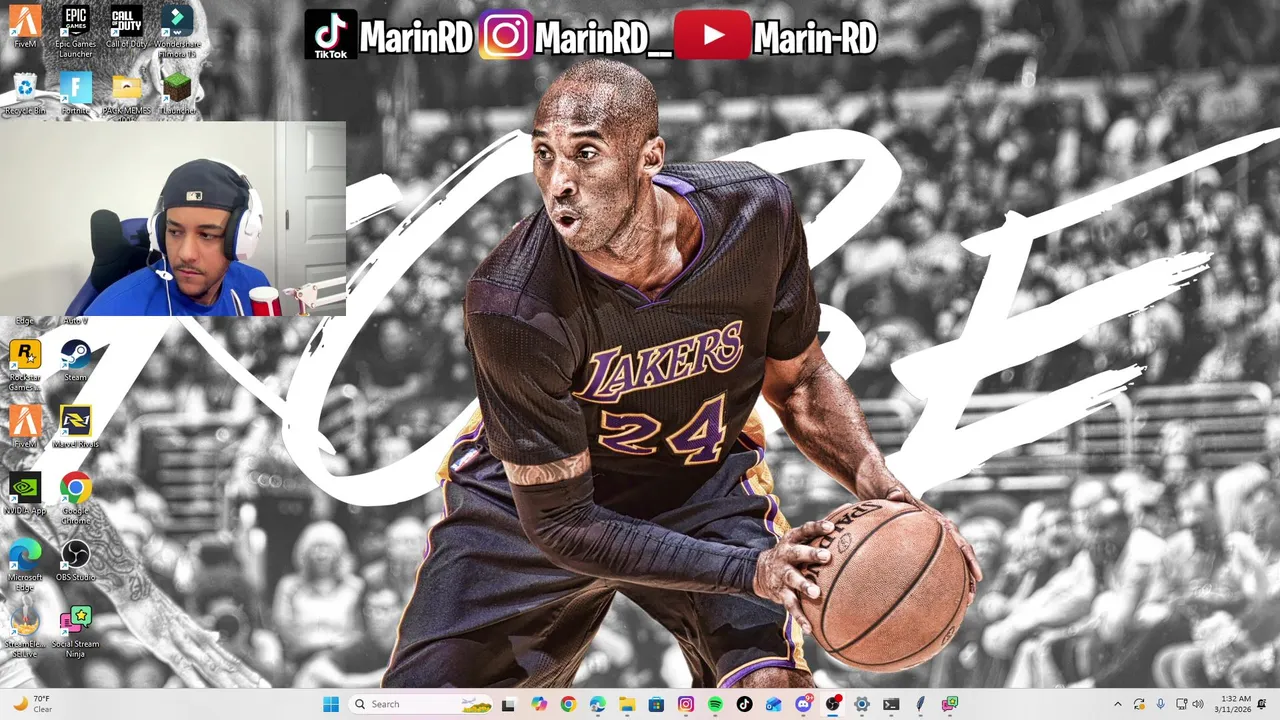The image size is (1280, 720).
Task: Open the volume speaker tray icon
Action: click(1198, 704)
